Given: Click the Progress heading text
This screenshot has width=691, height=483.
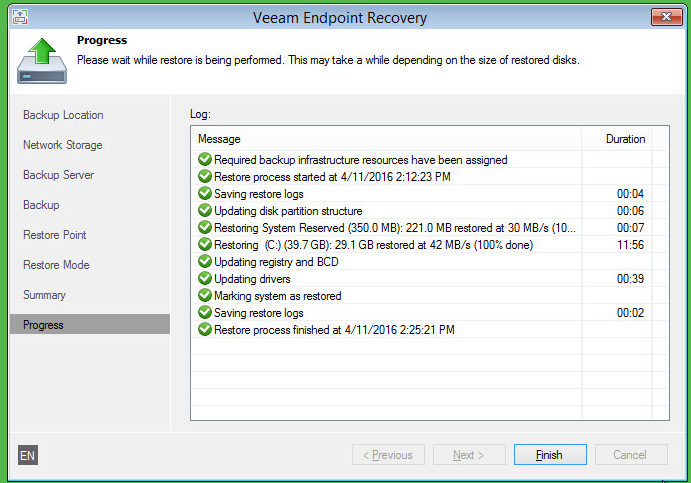Looking at the screenshot, I should 102,41.
